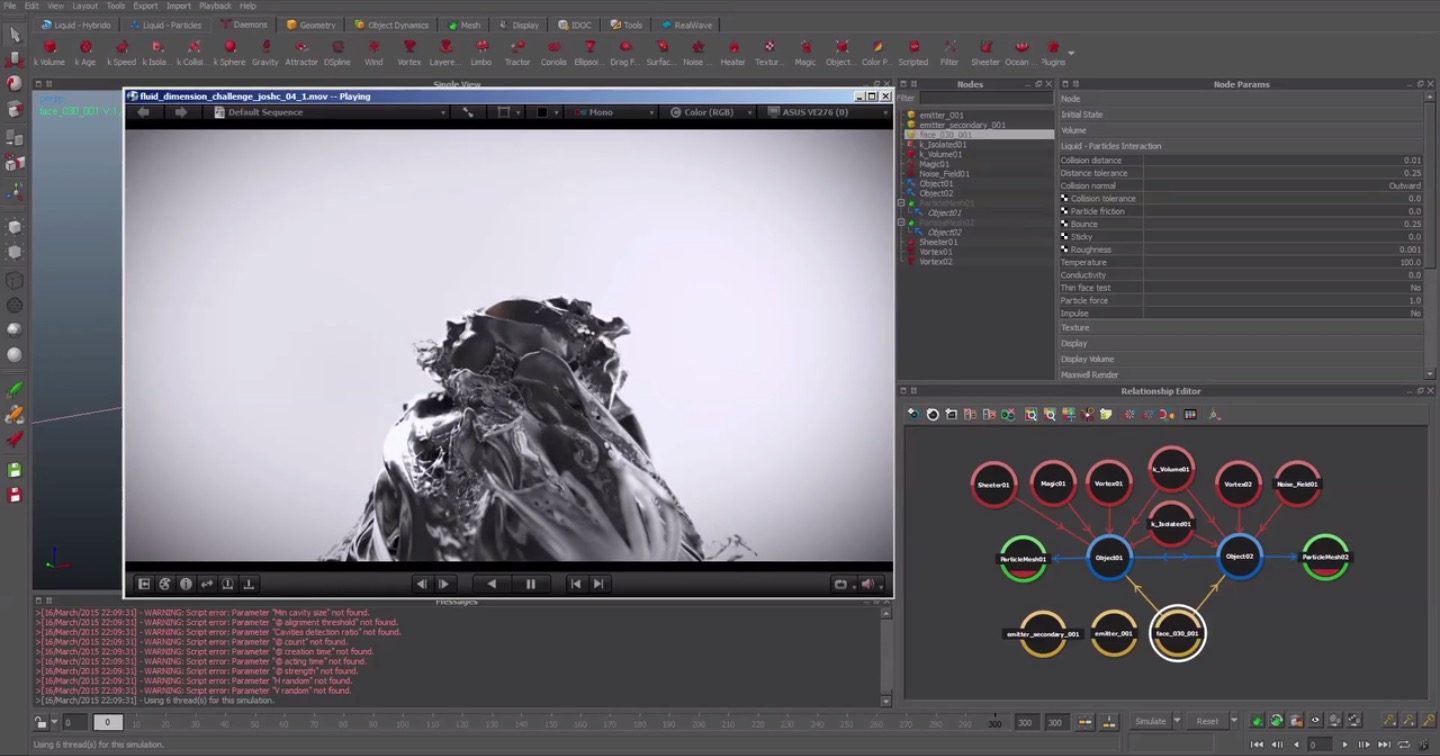Viewport: 1440px width, 756px height.
Task: Switch to the Object Dynamics tab
Action: pos(390,25)
